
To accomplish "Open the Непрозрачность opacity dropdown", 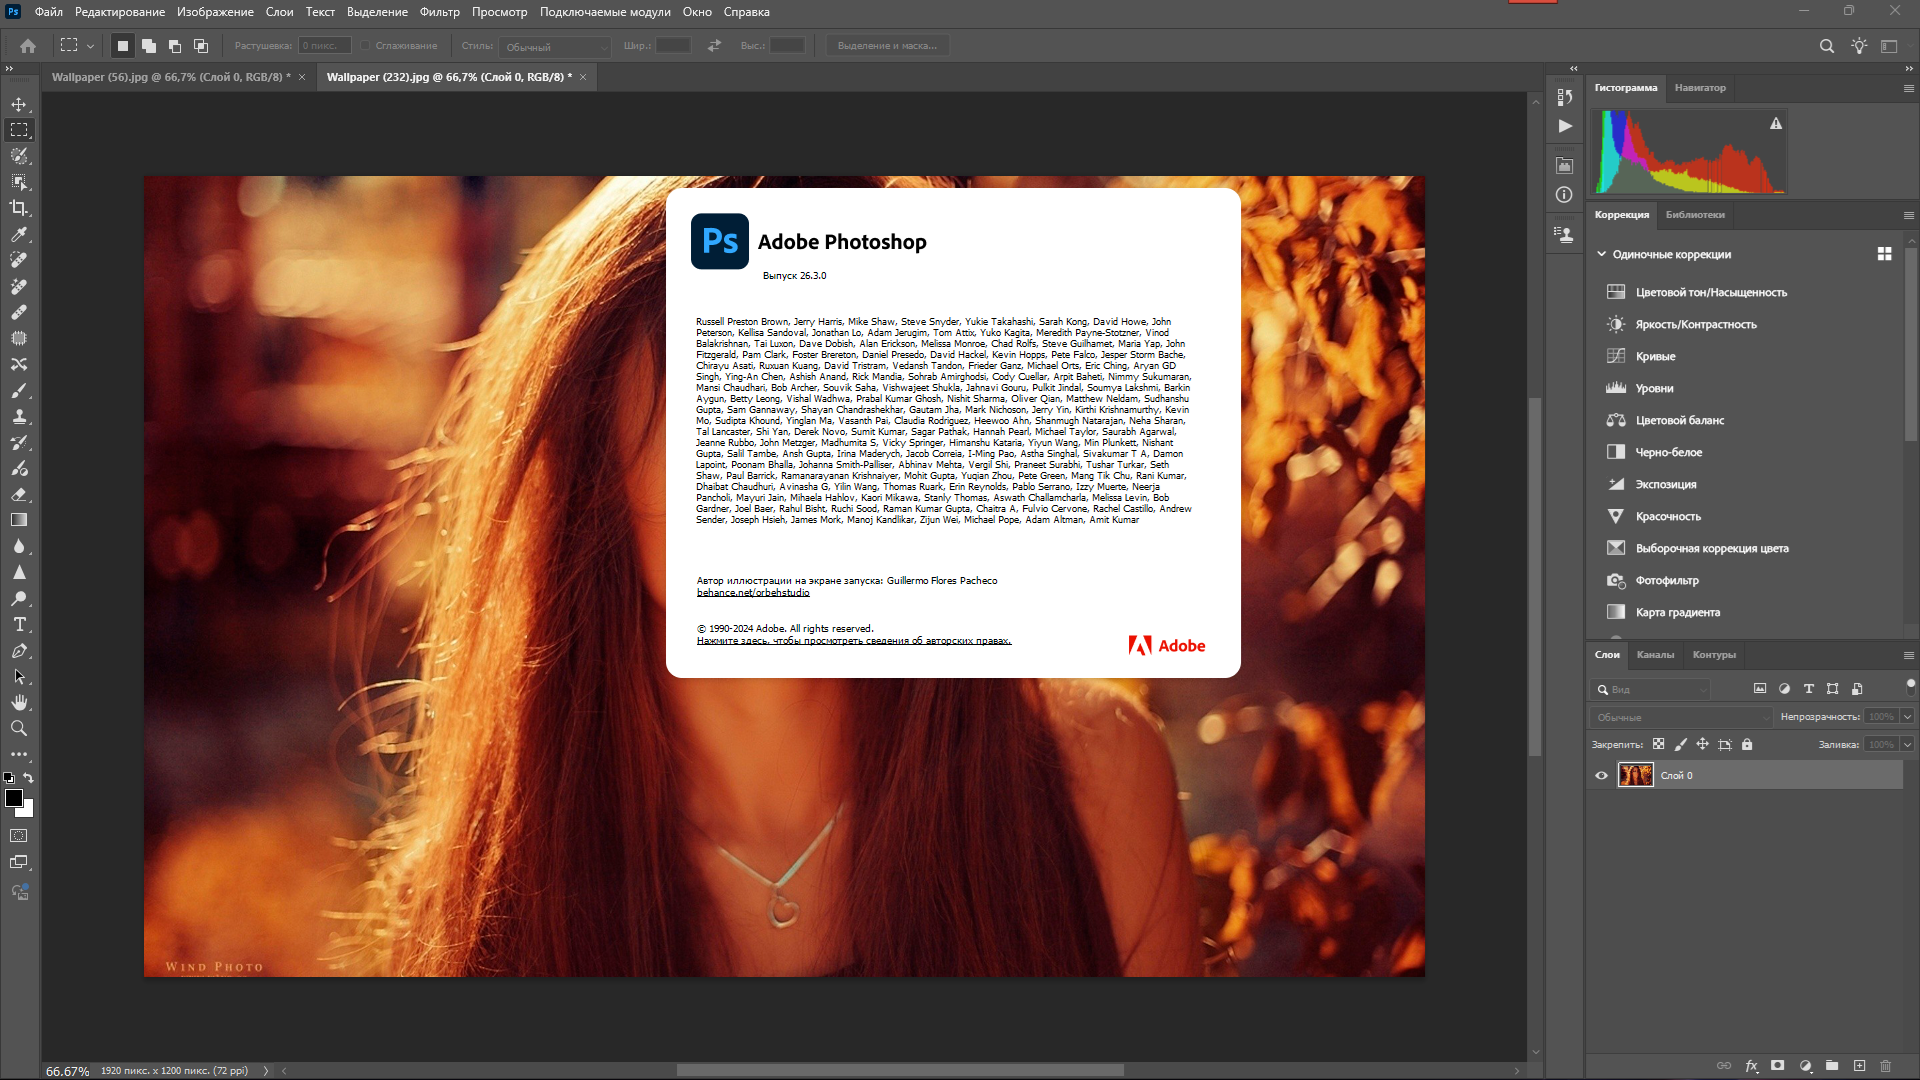I will (x=1907, y=716).
